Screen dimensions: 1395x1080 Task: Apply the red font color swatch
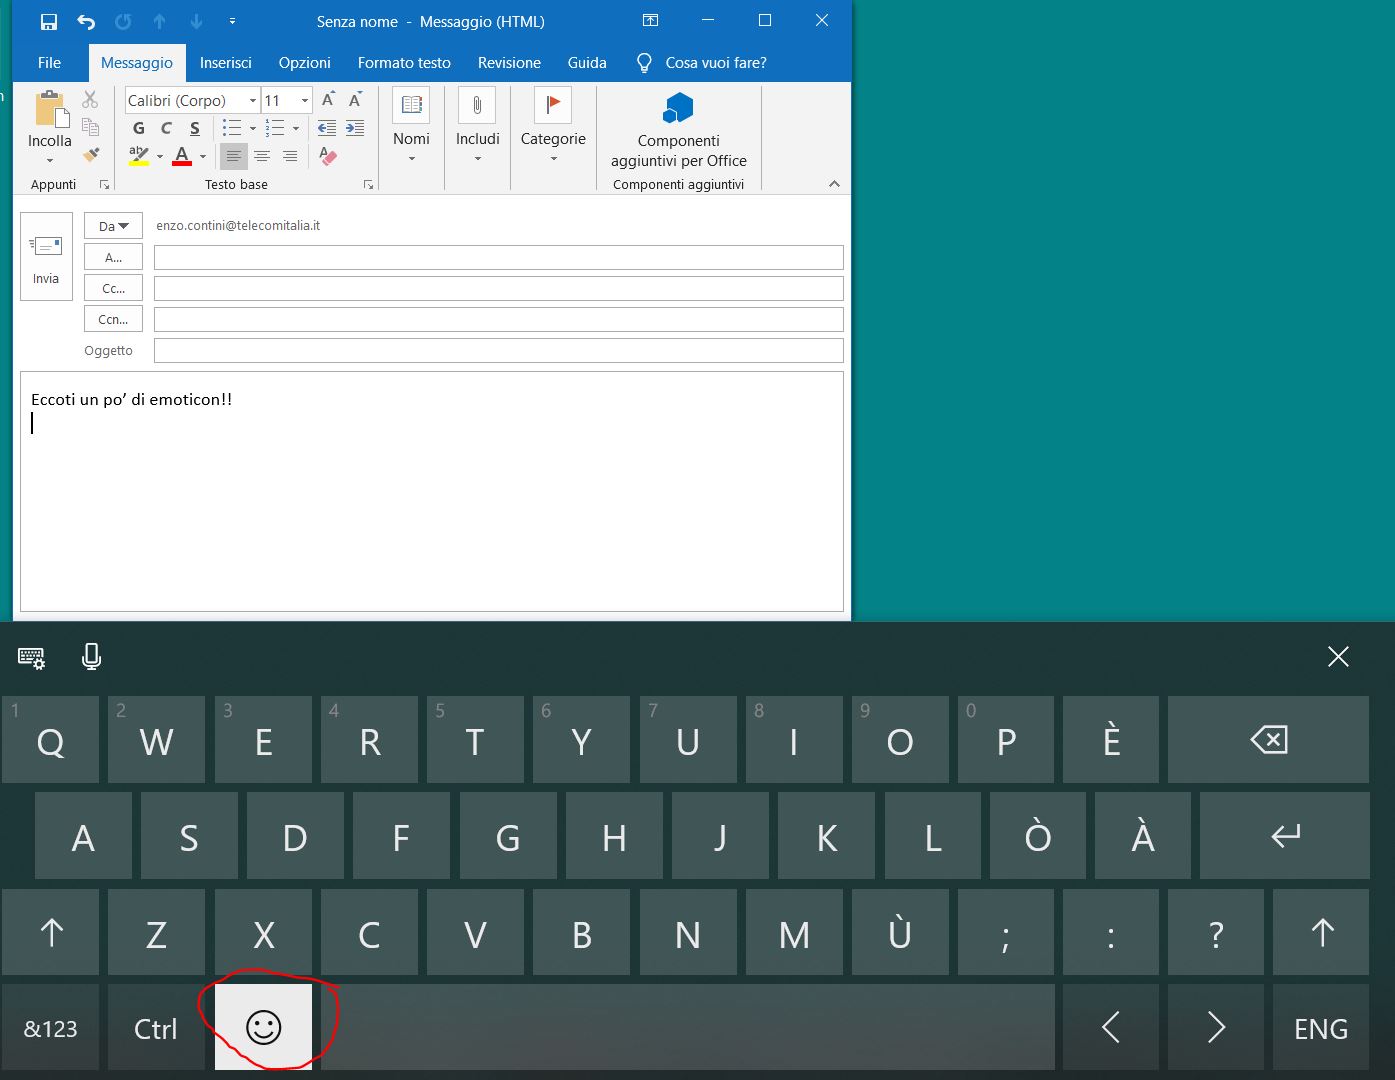coord(182,156)
